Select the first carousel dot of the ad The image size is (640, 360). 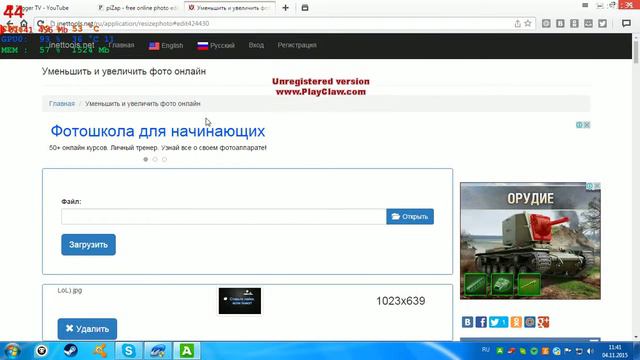click(146, 159)
